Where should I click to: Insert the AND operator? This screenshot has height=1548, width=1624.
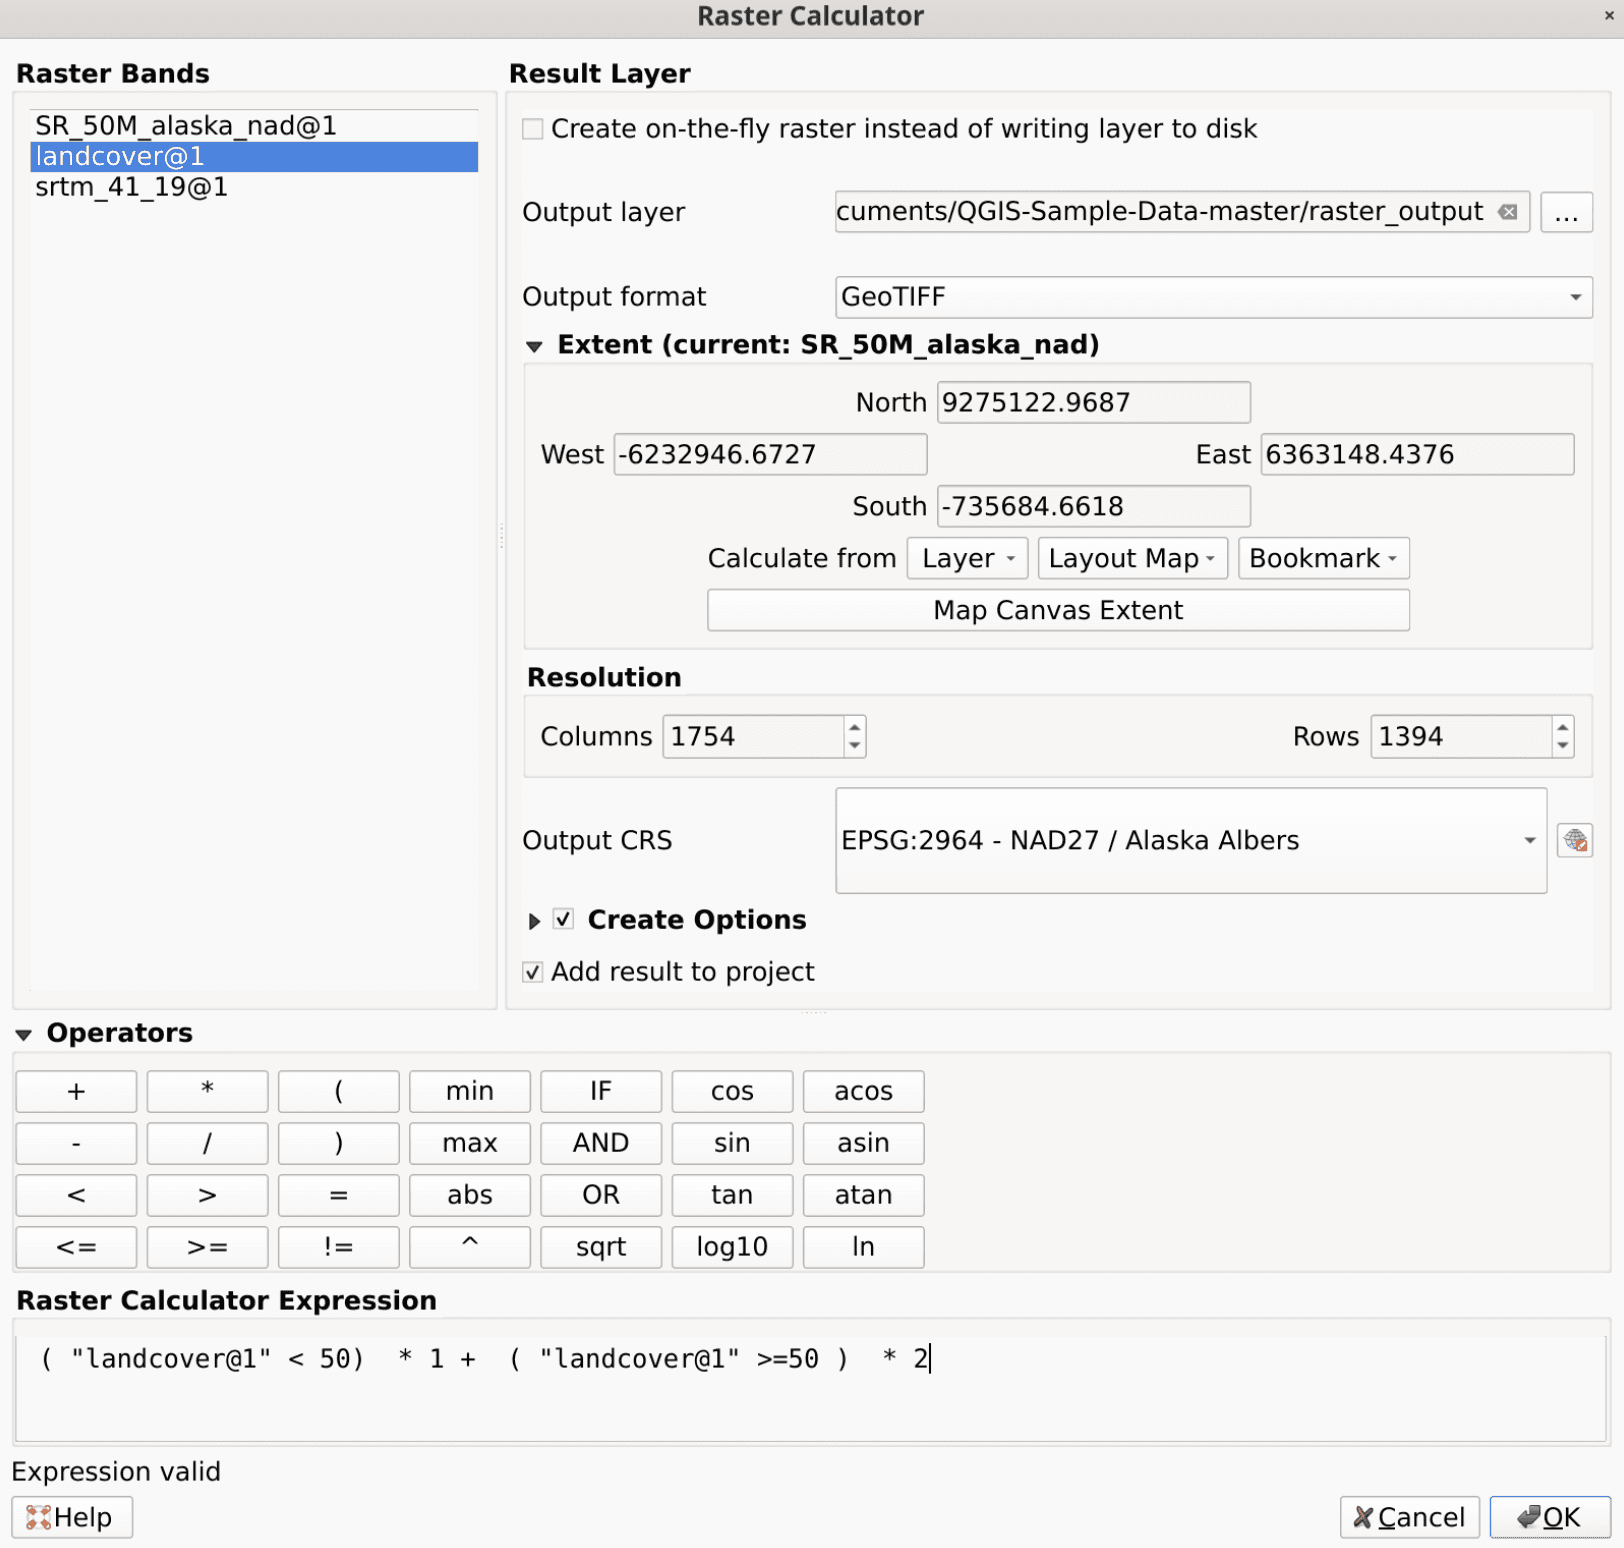pos(601,1143)
